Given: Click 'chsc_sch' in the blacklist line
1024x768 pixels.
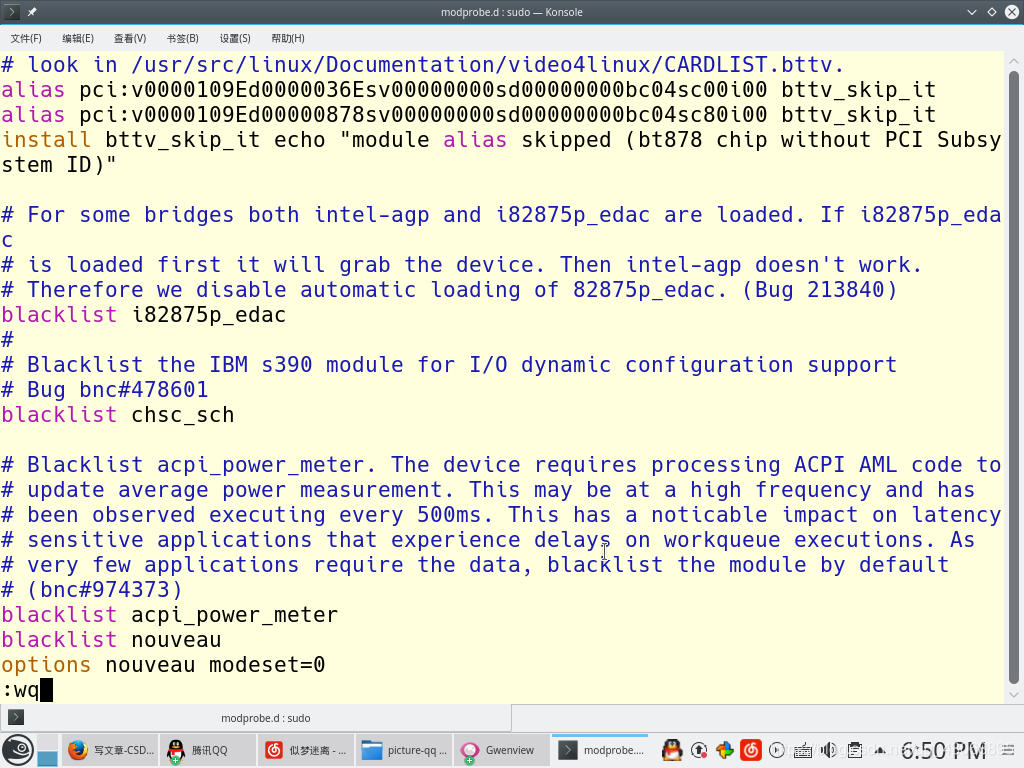Looking at the screenshot, I should click(x=183, y=415).
